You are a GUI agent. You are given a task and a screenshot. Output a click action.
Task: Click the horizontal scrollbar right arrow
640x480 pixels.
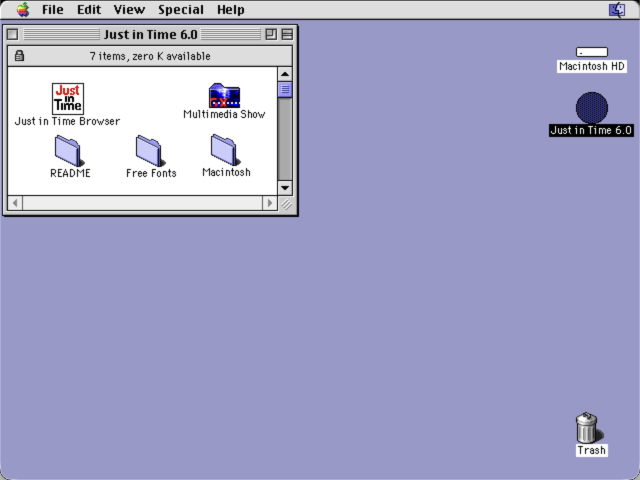269,203
